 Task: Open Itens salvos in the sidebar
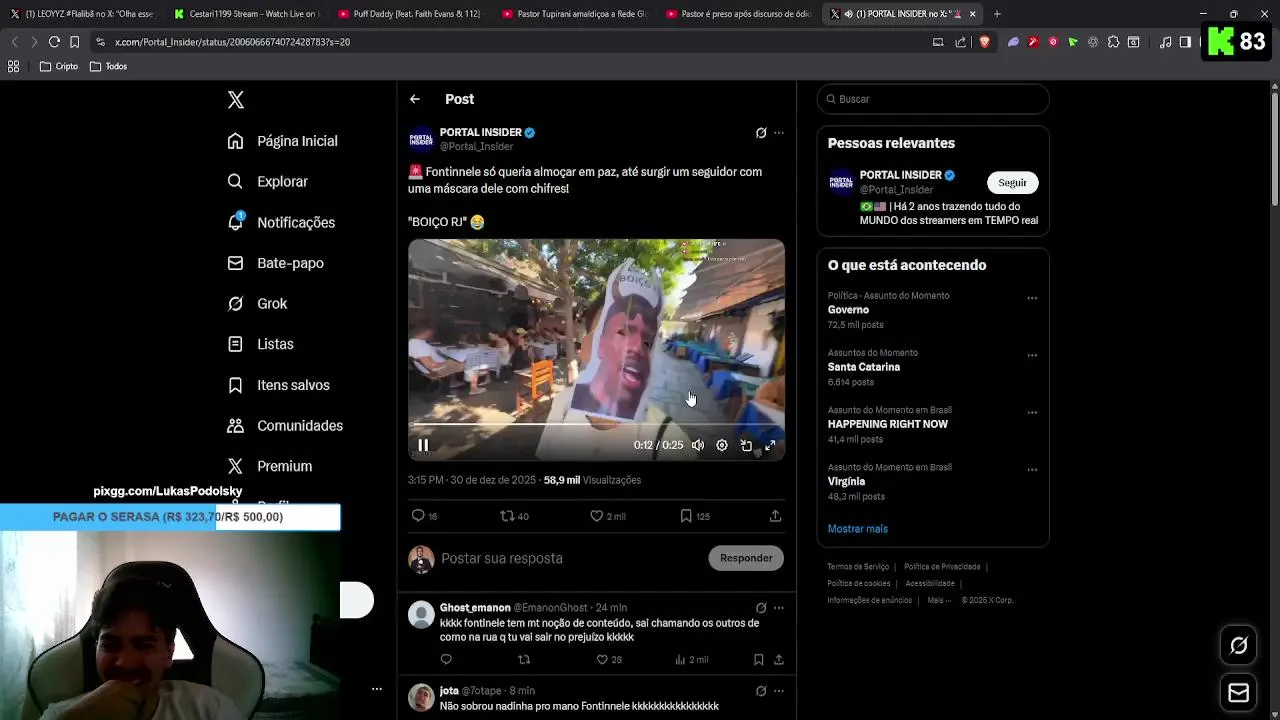(278, 385)
